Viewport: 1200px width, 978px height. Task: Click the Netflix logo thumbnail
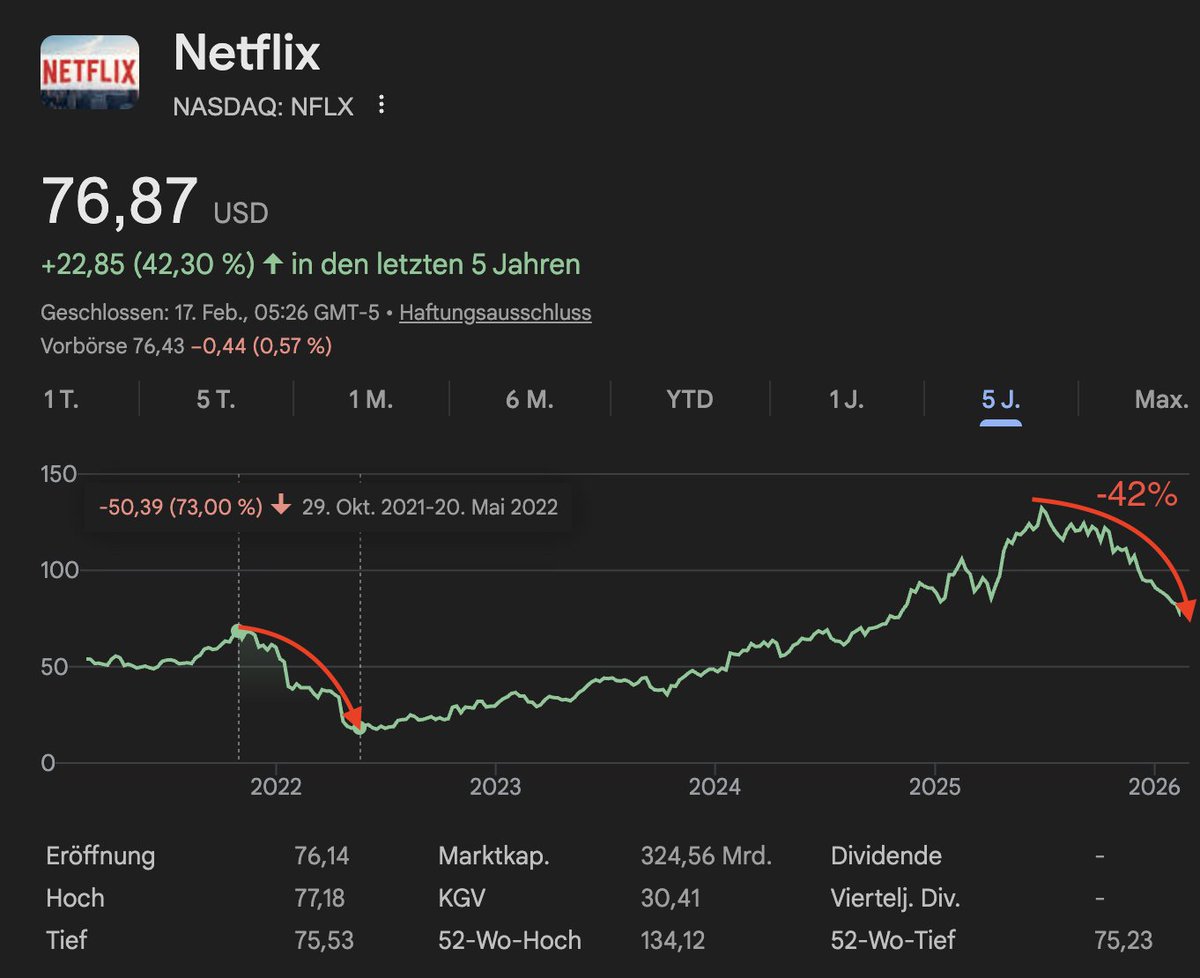[89, 72]
